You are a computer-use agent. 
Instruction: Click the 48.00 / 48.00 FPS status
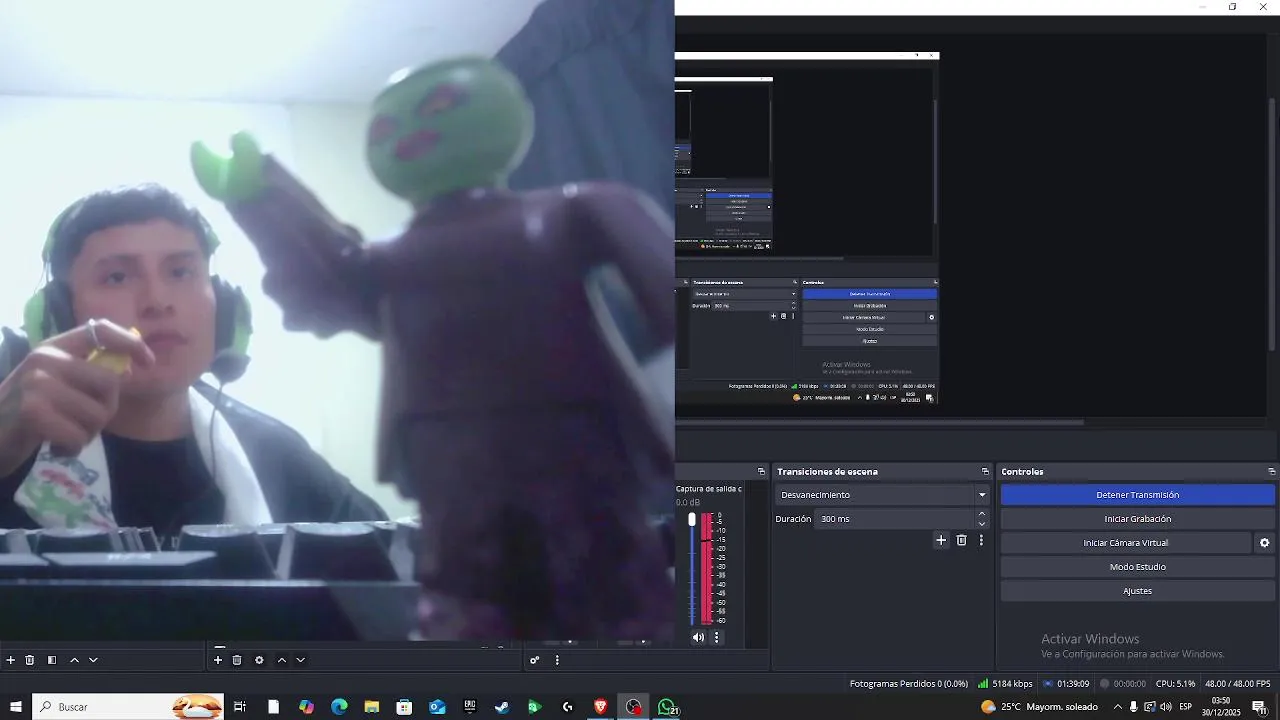[1238, 684]
